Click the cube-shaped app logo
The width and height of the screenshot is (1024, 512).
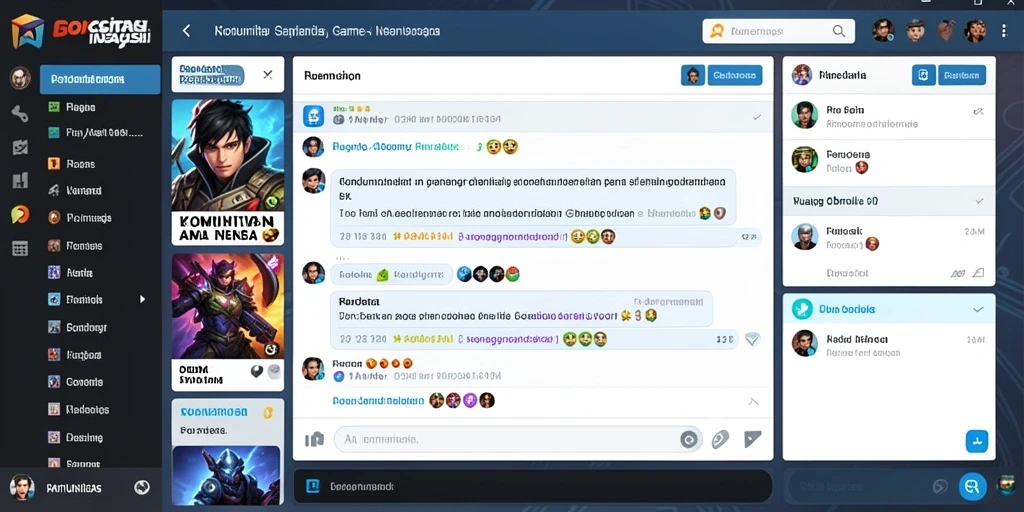click(x=27, y=31)
